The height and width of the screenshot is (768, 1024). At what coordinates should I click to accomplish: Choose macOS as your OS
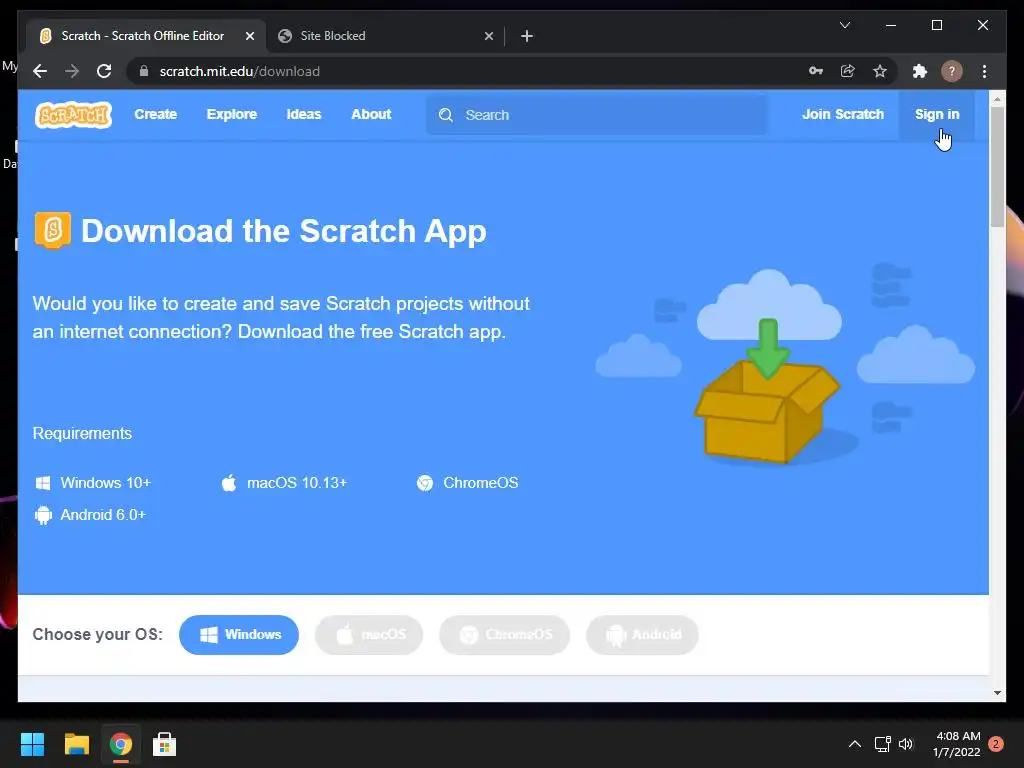(369, 635)
